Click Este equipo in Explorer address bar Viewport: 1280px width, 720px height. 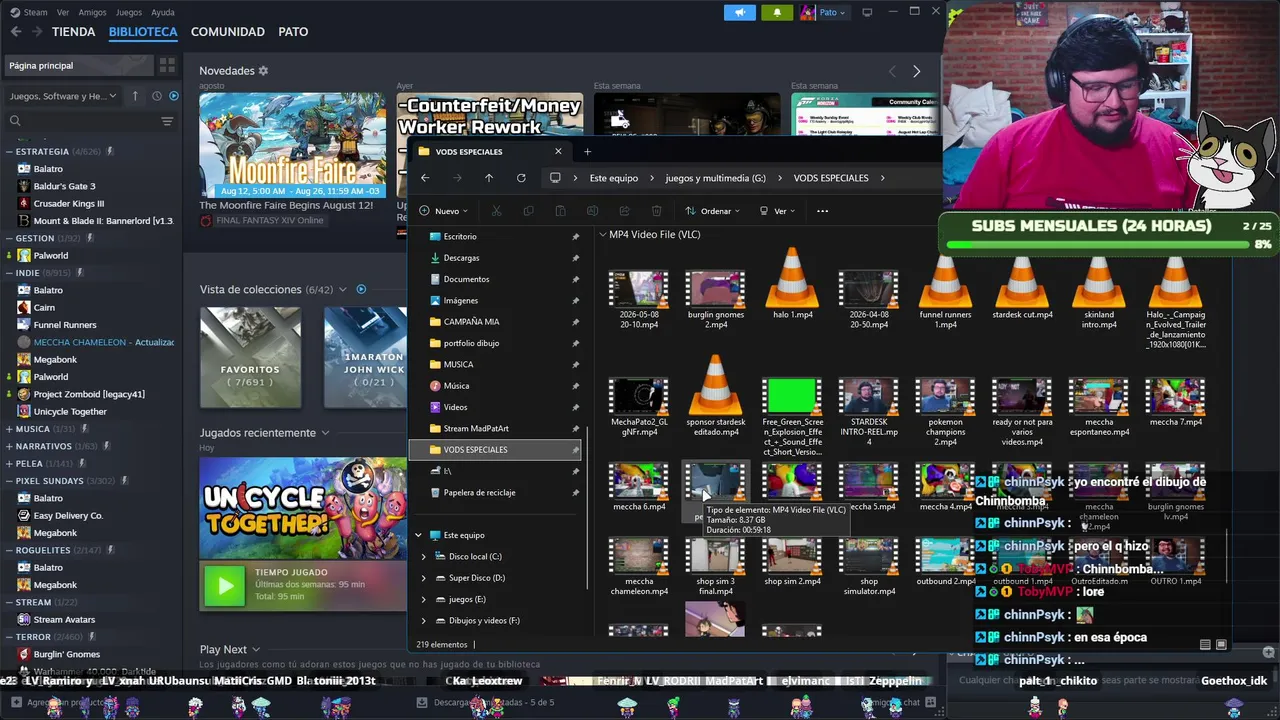point(614,178)
